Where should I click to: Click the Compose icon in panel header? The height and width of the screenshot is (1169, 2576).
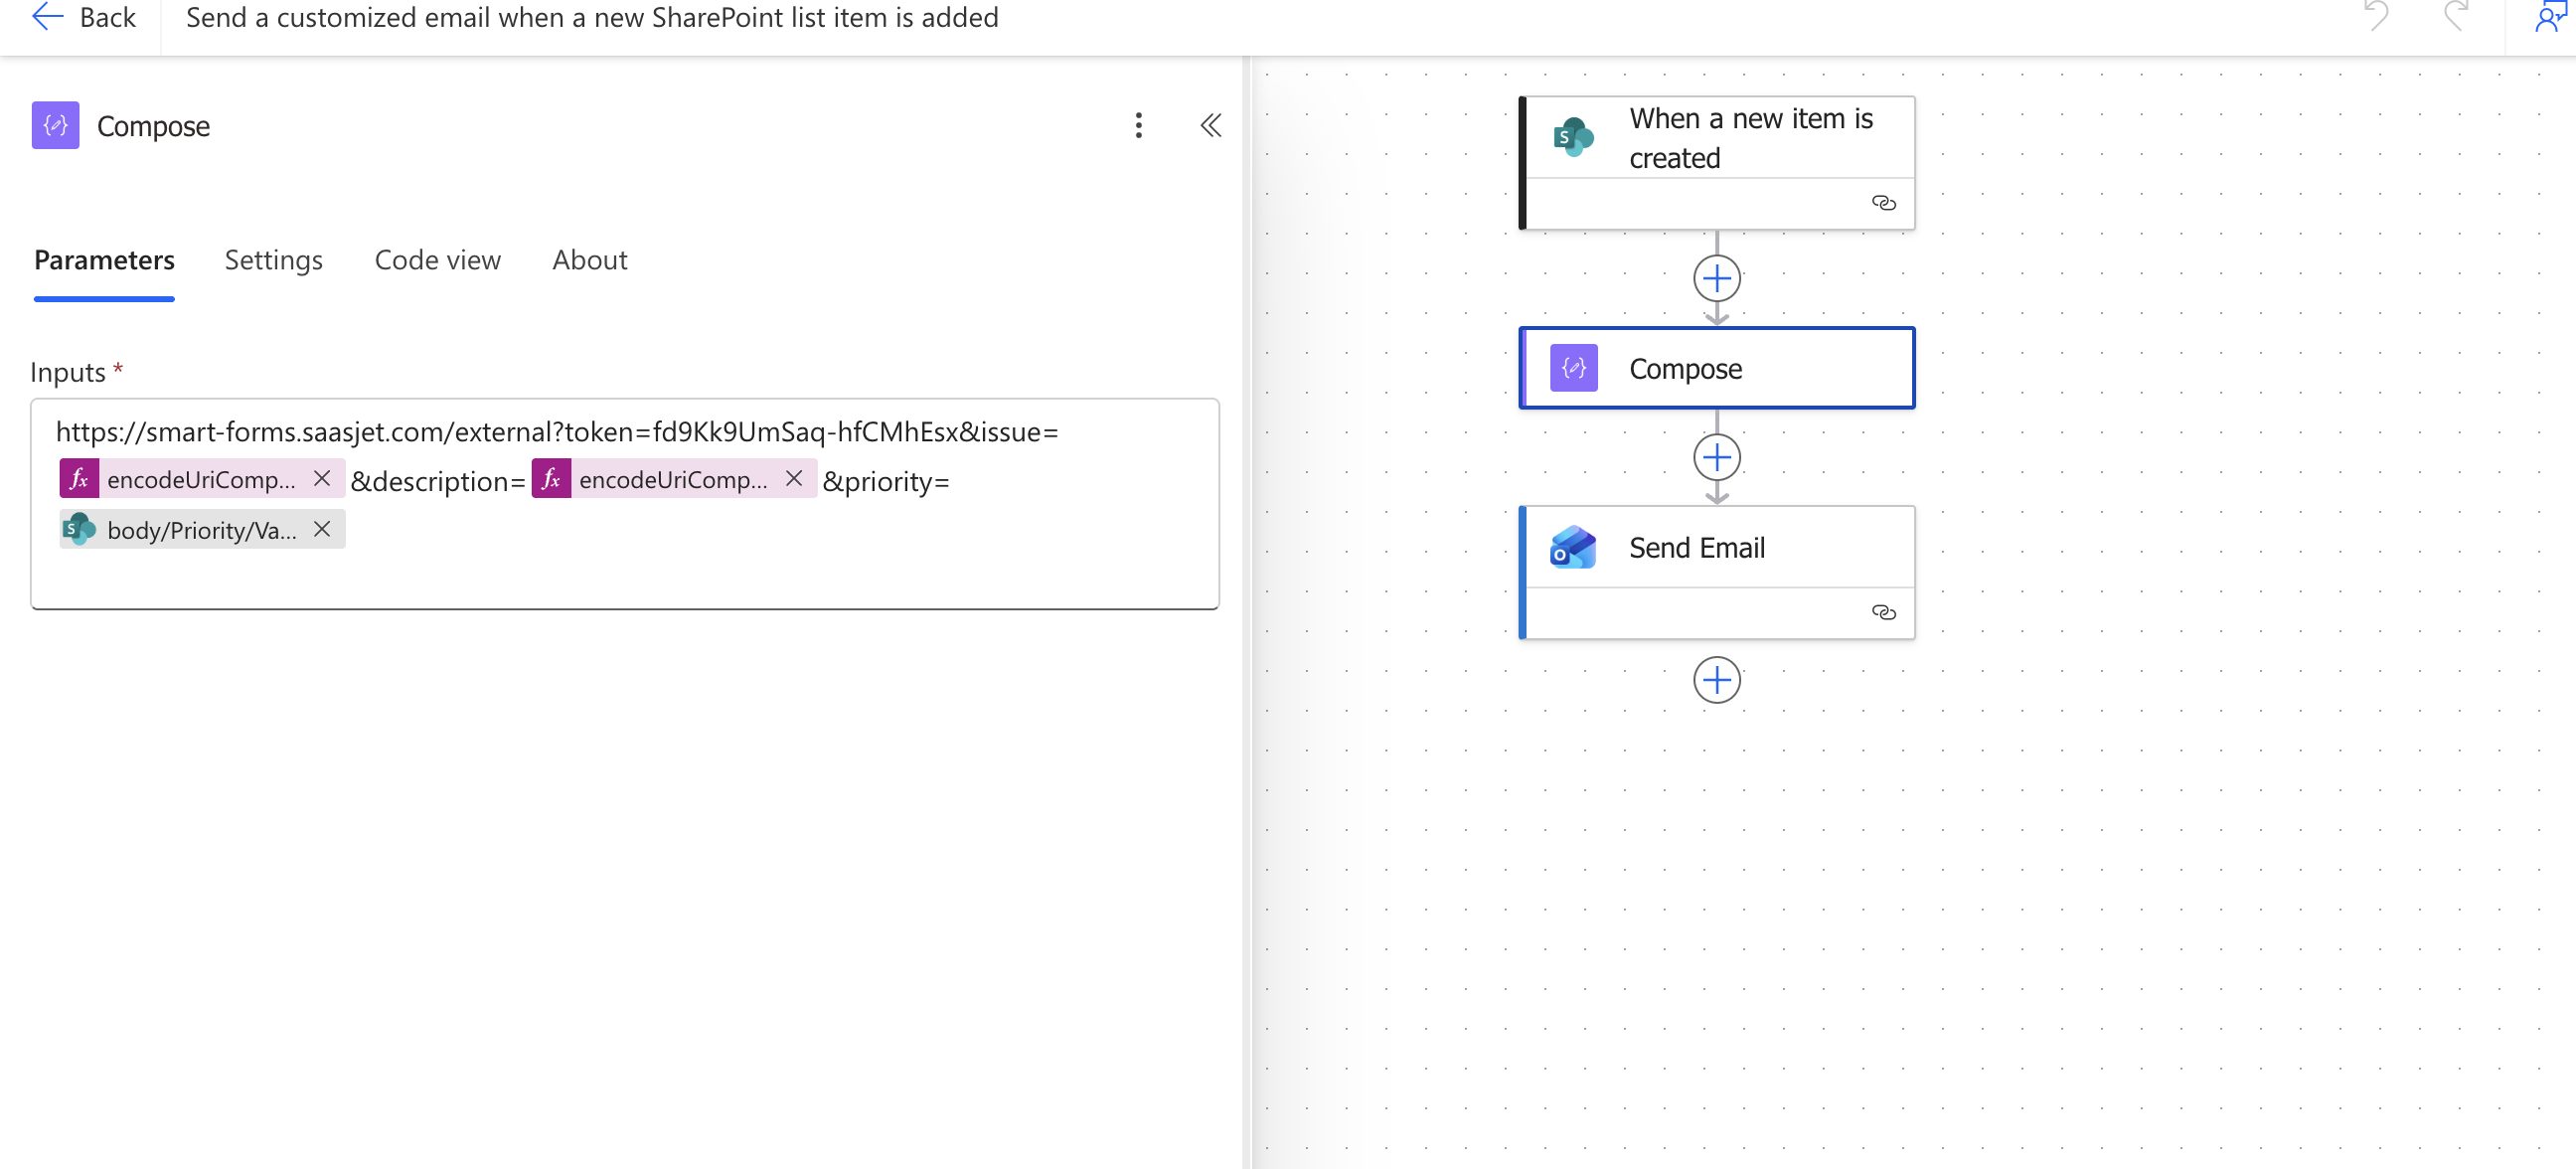coord(55,125)
